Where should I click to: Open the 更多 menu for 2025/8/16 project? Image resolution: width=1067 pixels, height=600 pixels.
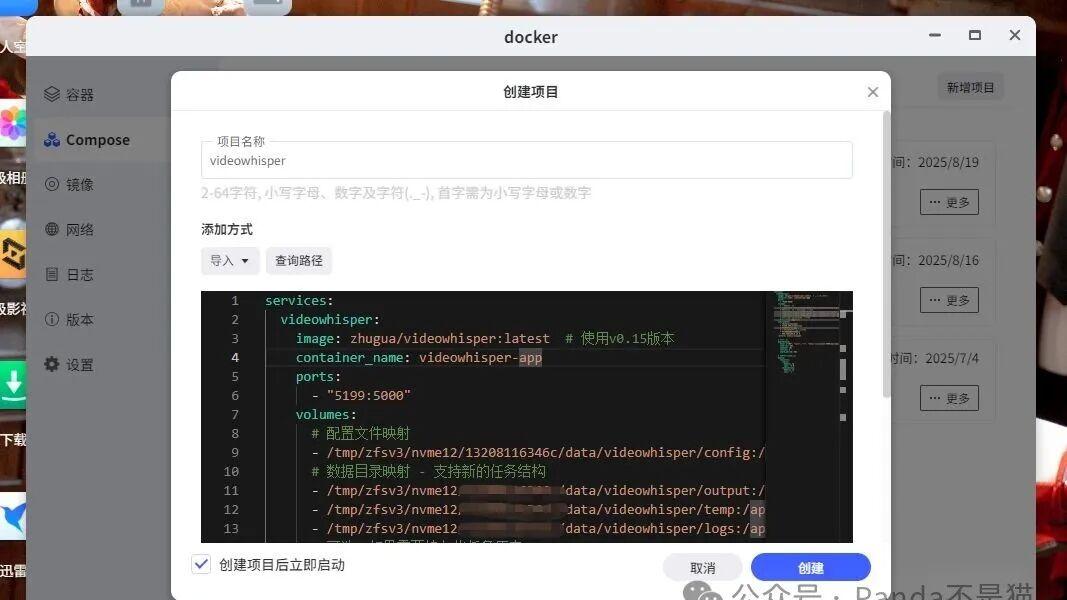[949, 300]
